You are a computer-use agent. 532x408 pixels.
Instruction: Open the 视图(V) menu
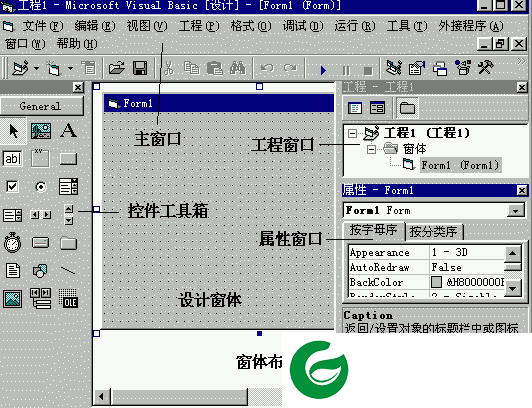pyautogui.click(x=147, y=26)
